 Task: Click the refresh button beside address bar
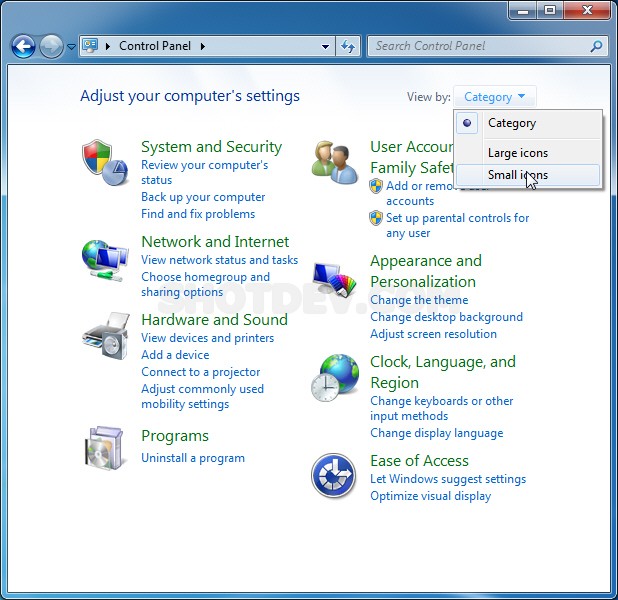tap(348, 46)
